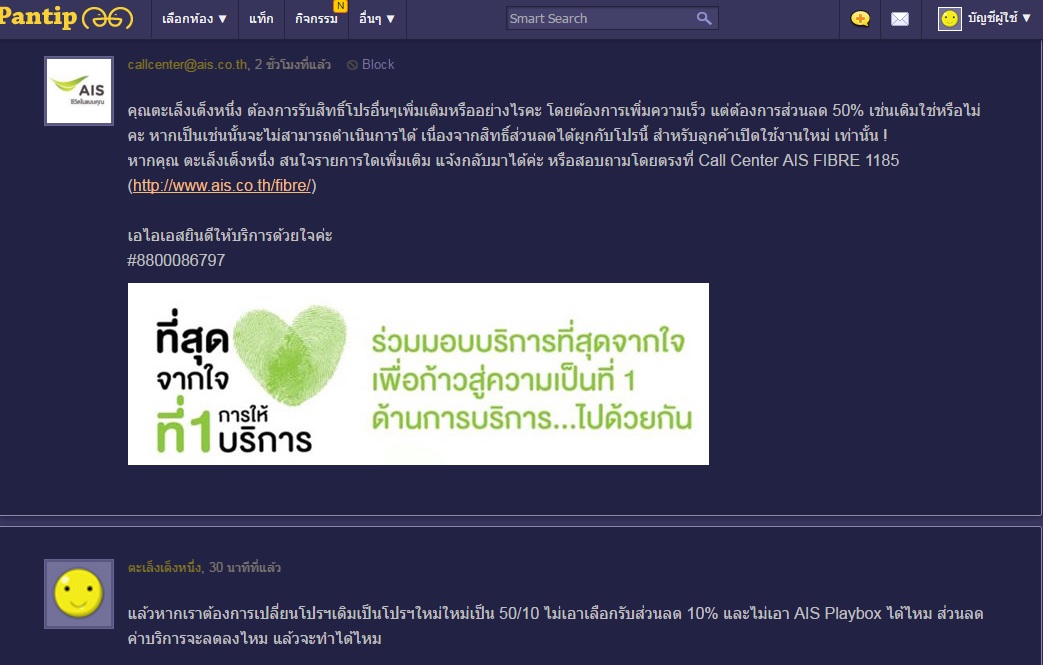Open the เลือกห้อง dropdown menu
The width and height of the screenshot is (1043, 665).
tap(194, 19)
